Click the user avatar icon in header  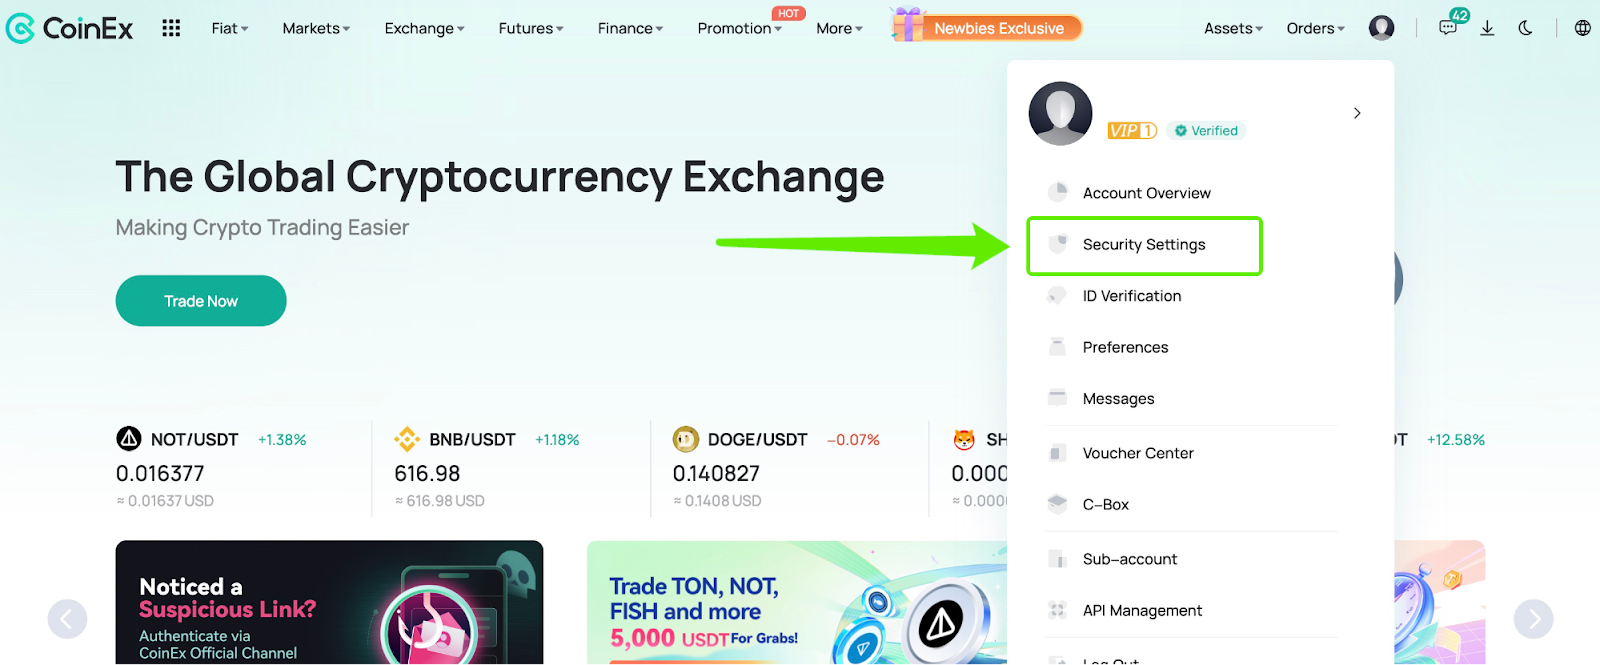click(x=1381, y=28)
